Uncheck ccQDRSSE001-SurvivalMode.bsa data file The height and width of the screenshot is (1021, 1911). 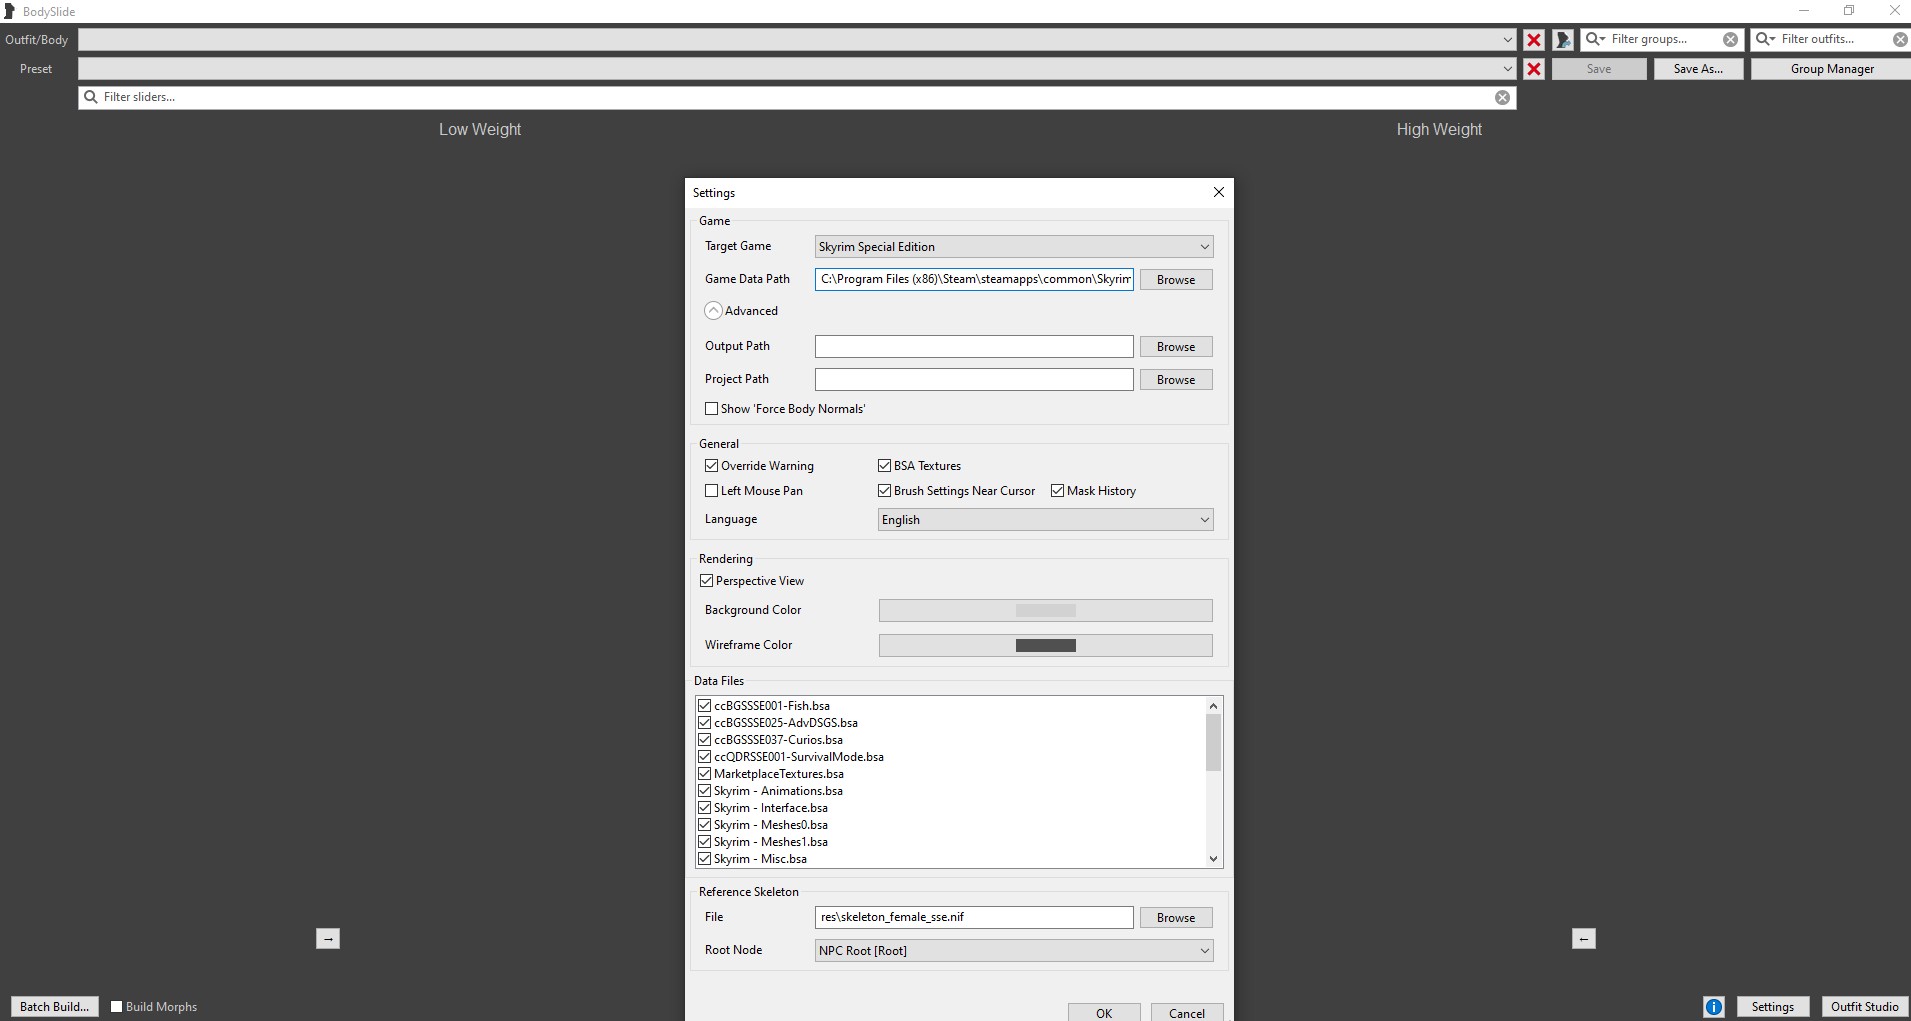point(705,757)
